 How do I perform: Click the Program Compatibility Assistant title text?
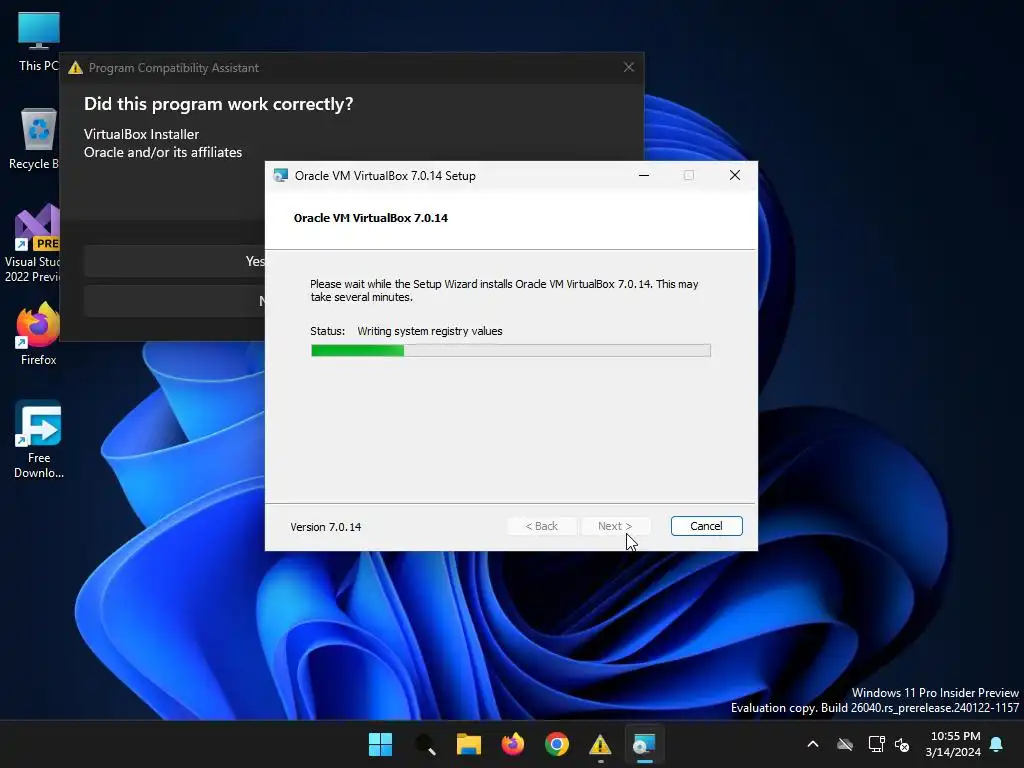[174, 68]
